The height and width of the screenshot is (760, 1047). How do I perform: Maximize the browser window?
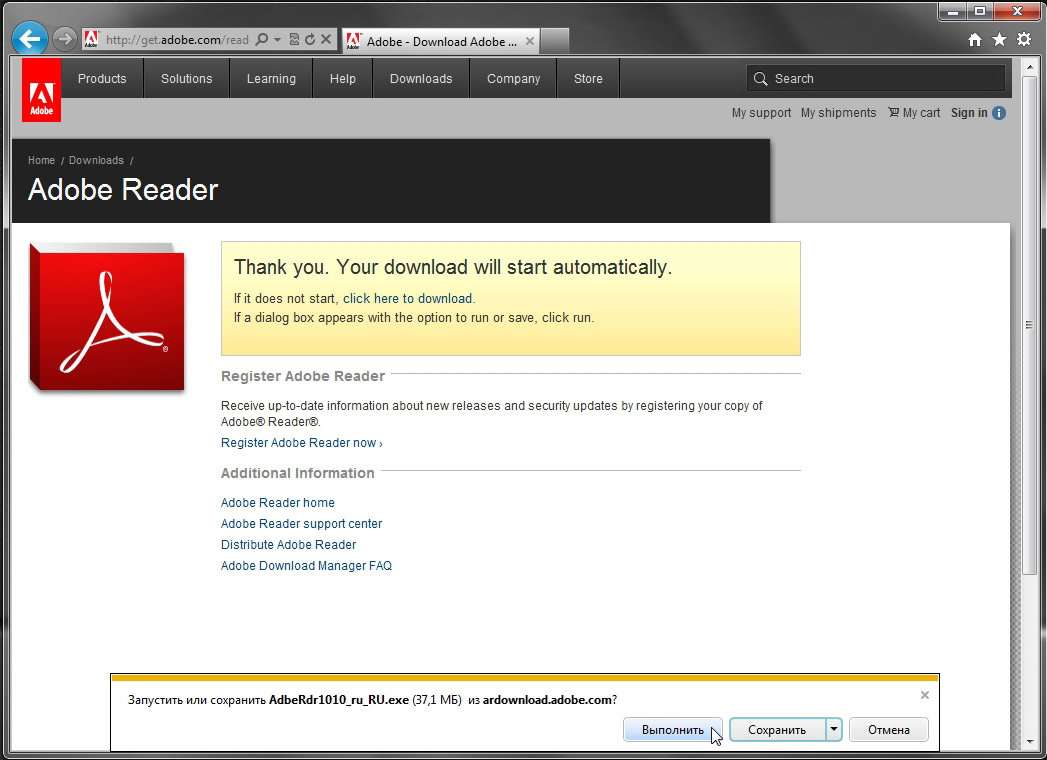pos(980,11)
